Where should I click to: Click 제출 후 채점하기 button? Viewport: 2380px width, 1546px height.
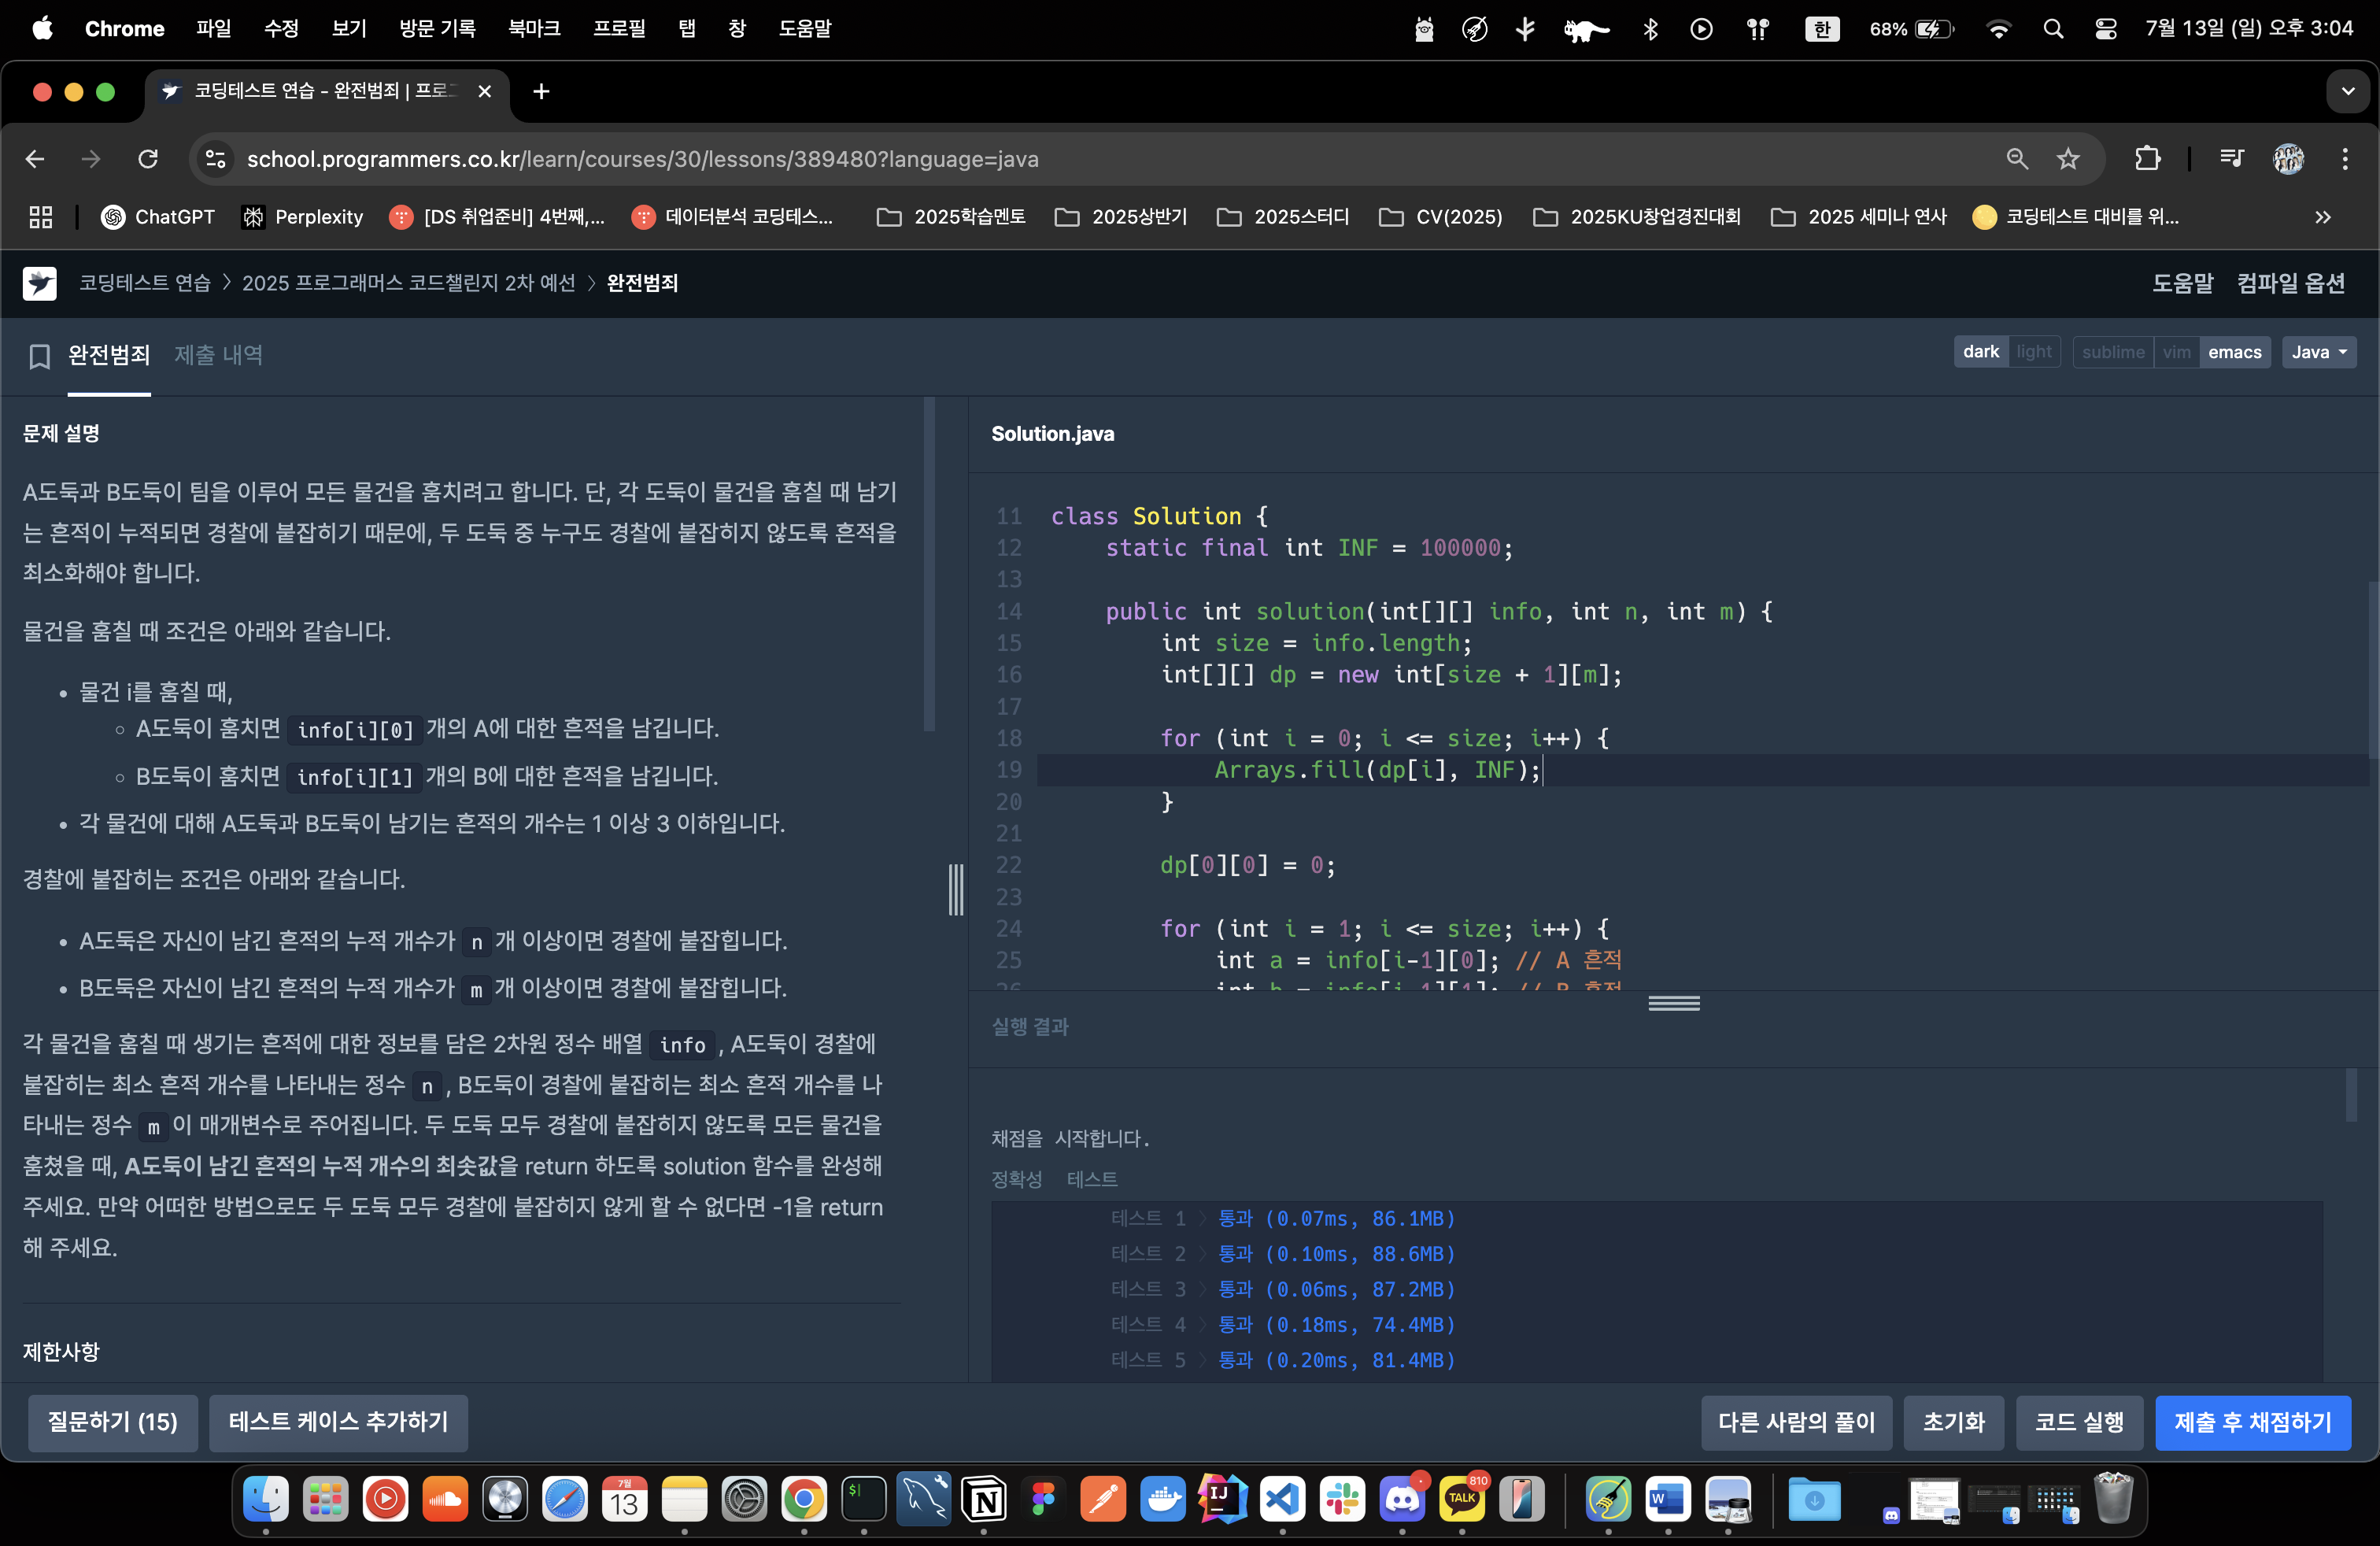(x=2252, y=1422)
